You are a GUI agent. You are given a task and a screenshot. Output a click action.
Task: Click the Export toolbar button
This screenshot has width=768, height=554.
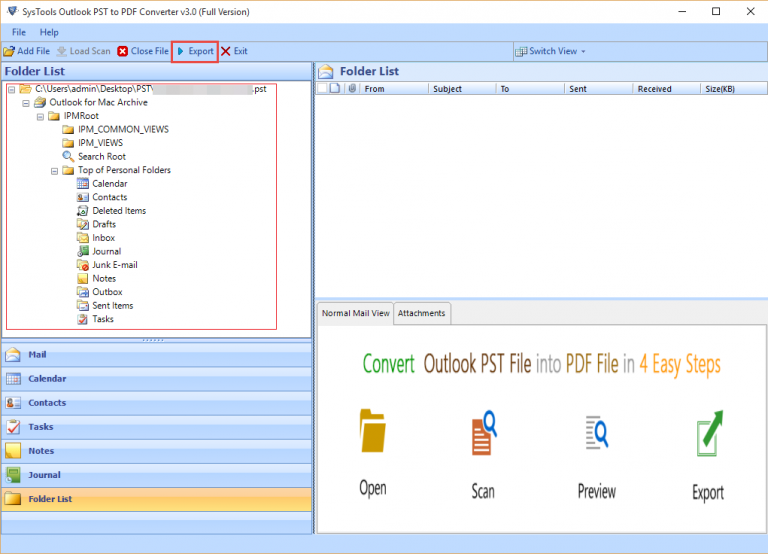click(195, 51)
